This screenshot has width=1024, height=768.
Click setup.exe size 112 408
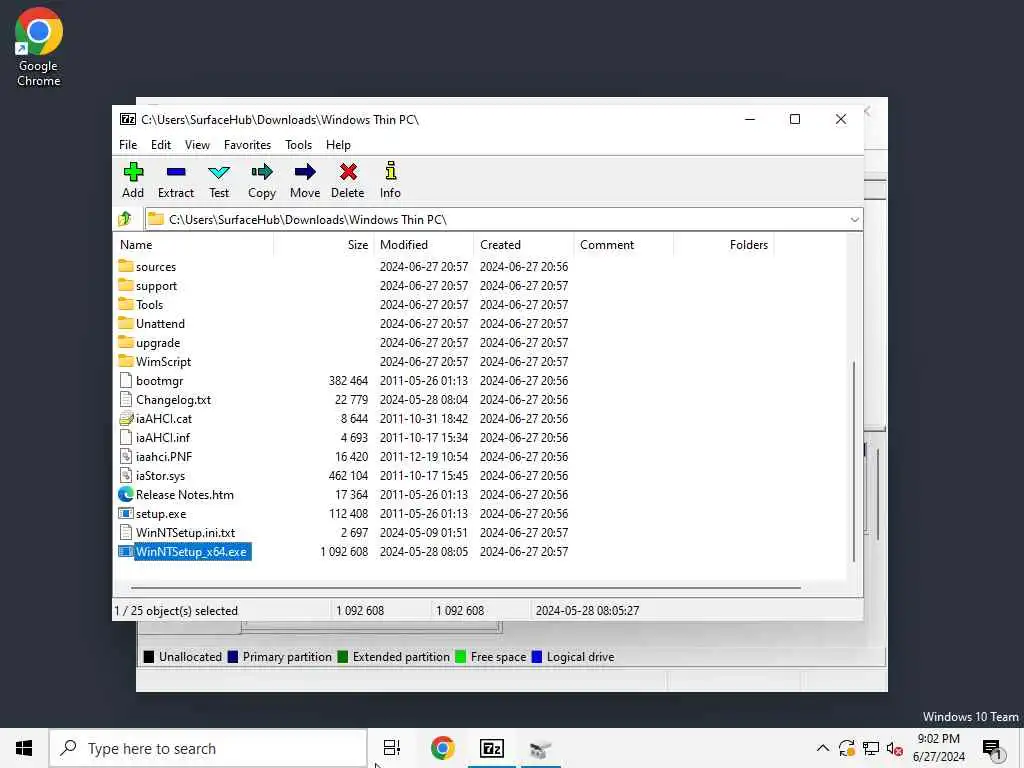(x=348, y=514)
